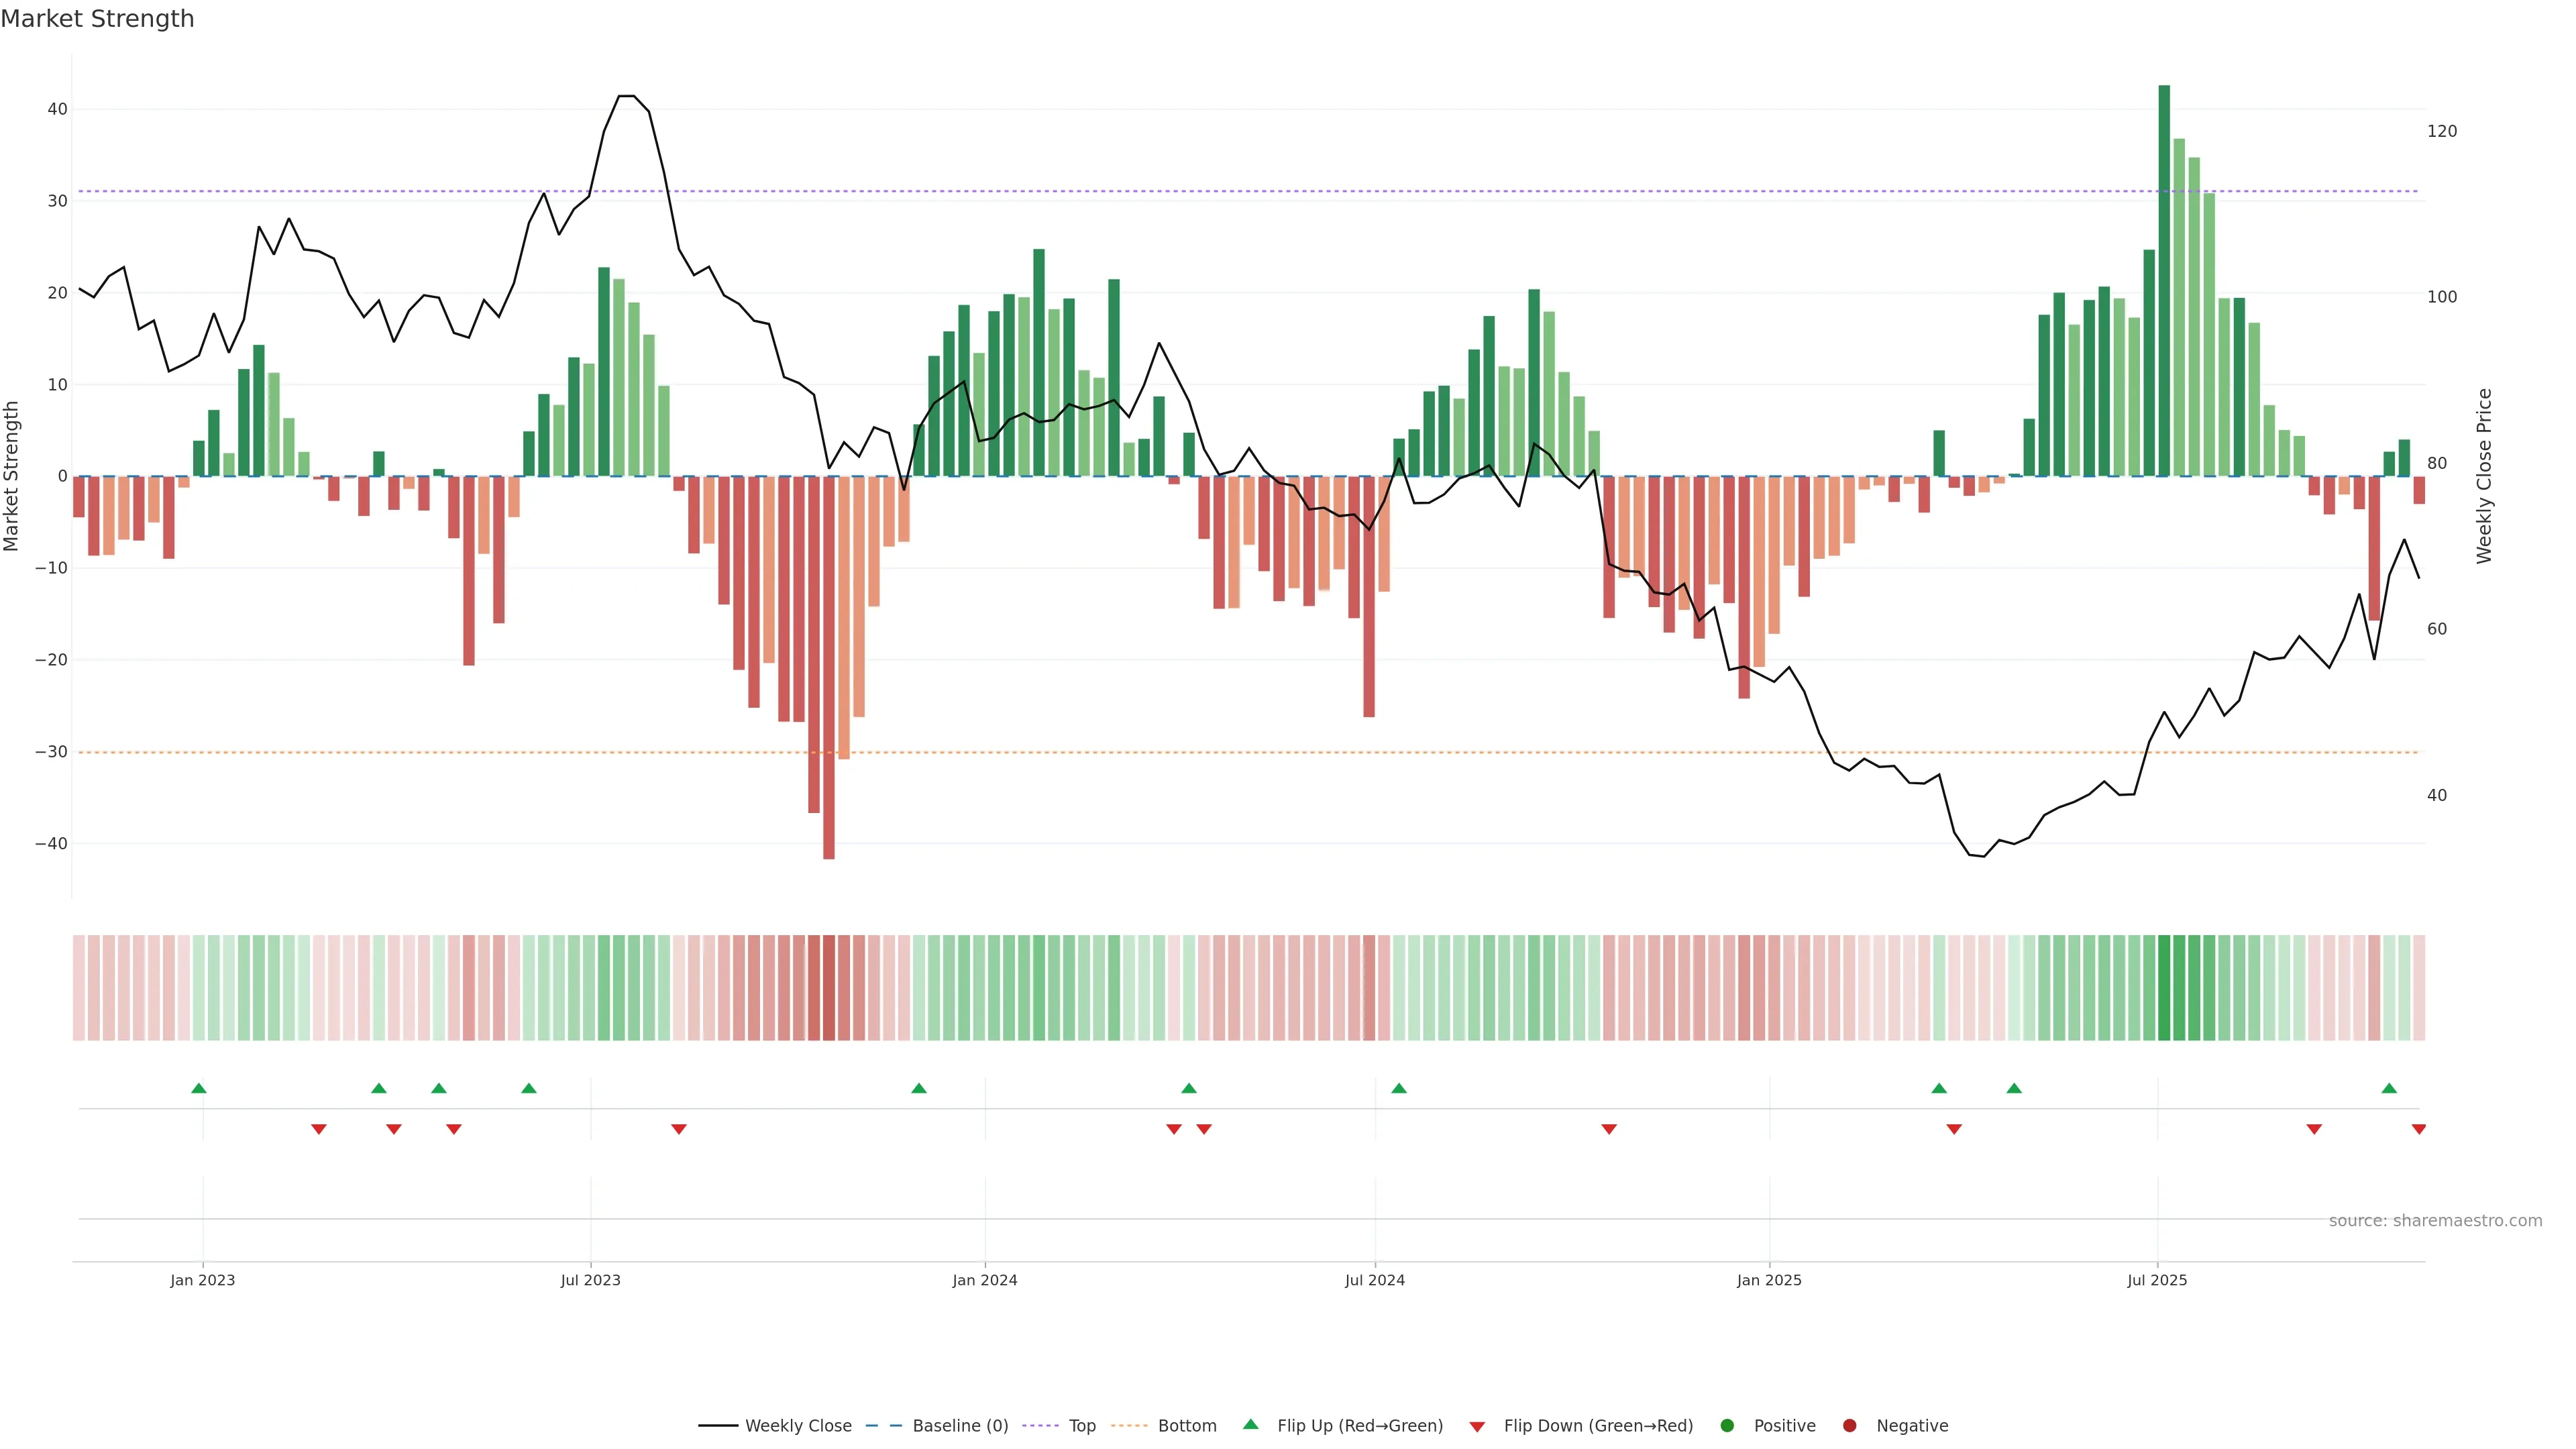
Task: Click the Weekly Close Price axis label
Action: 2484,476
